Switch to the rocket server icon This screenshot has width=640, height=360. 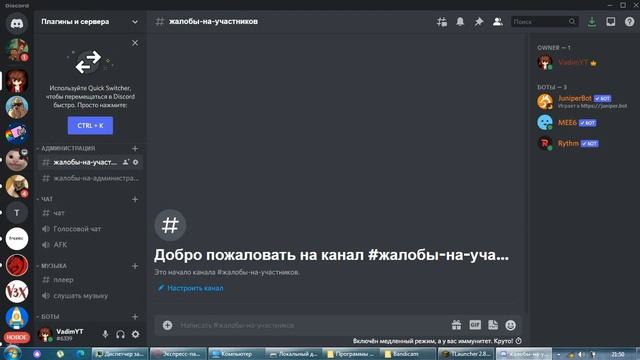(x=17, y=318)
